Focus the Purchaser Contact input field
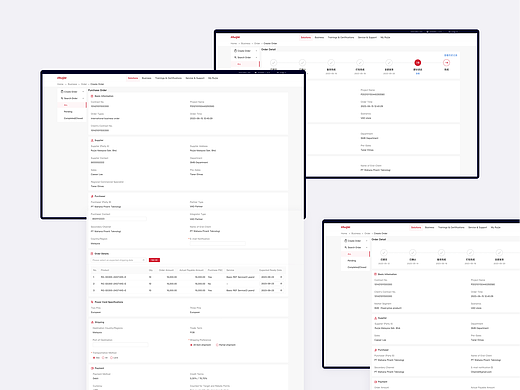Viewport: 520px width, 390px height. point(119,219)
